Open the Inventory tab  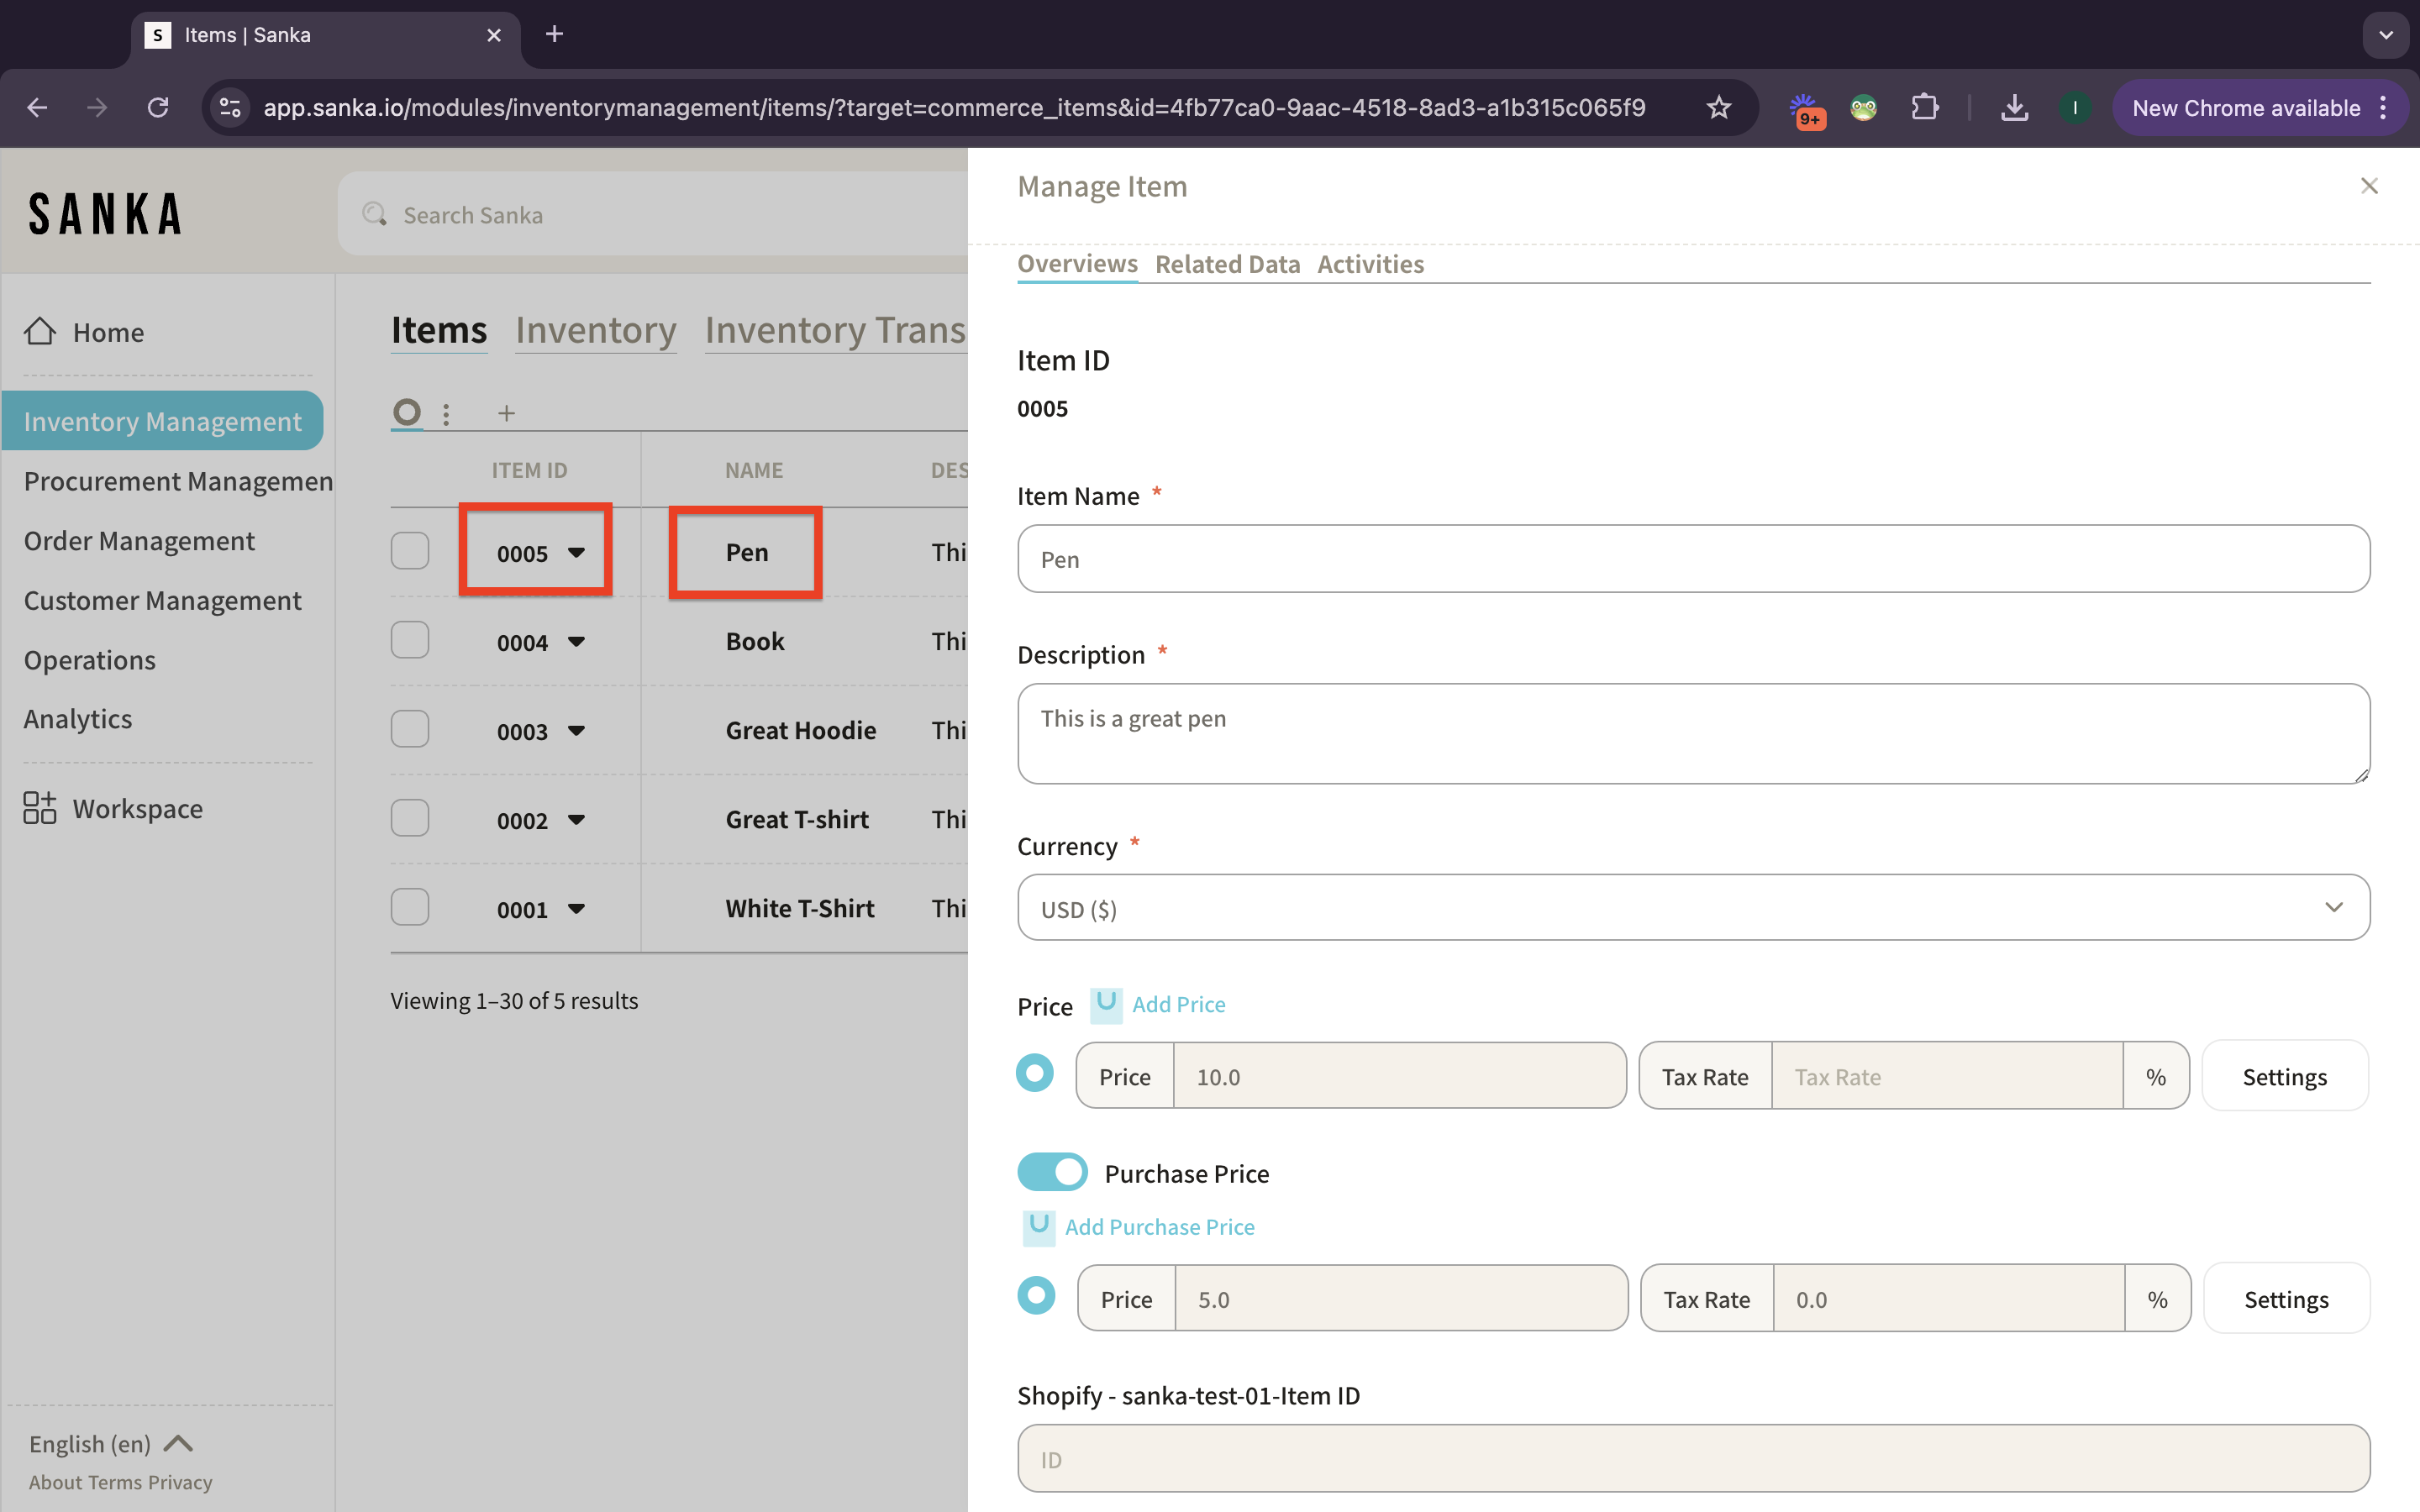[x=596, y=330]
